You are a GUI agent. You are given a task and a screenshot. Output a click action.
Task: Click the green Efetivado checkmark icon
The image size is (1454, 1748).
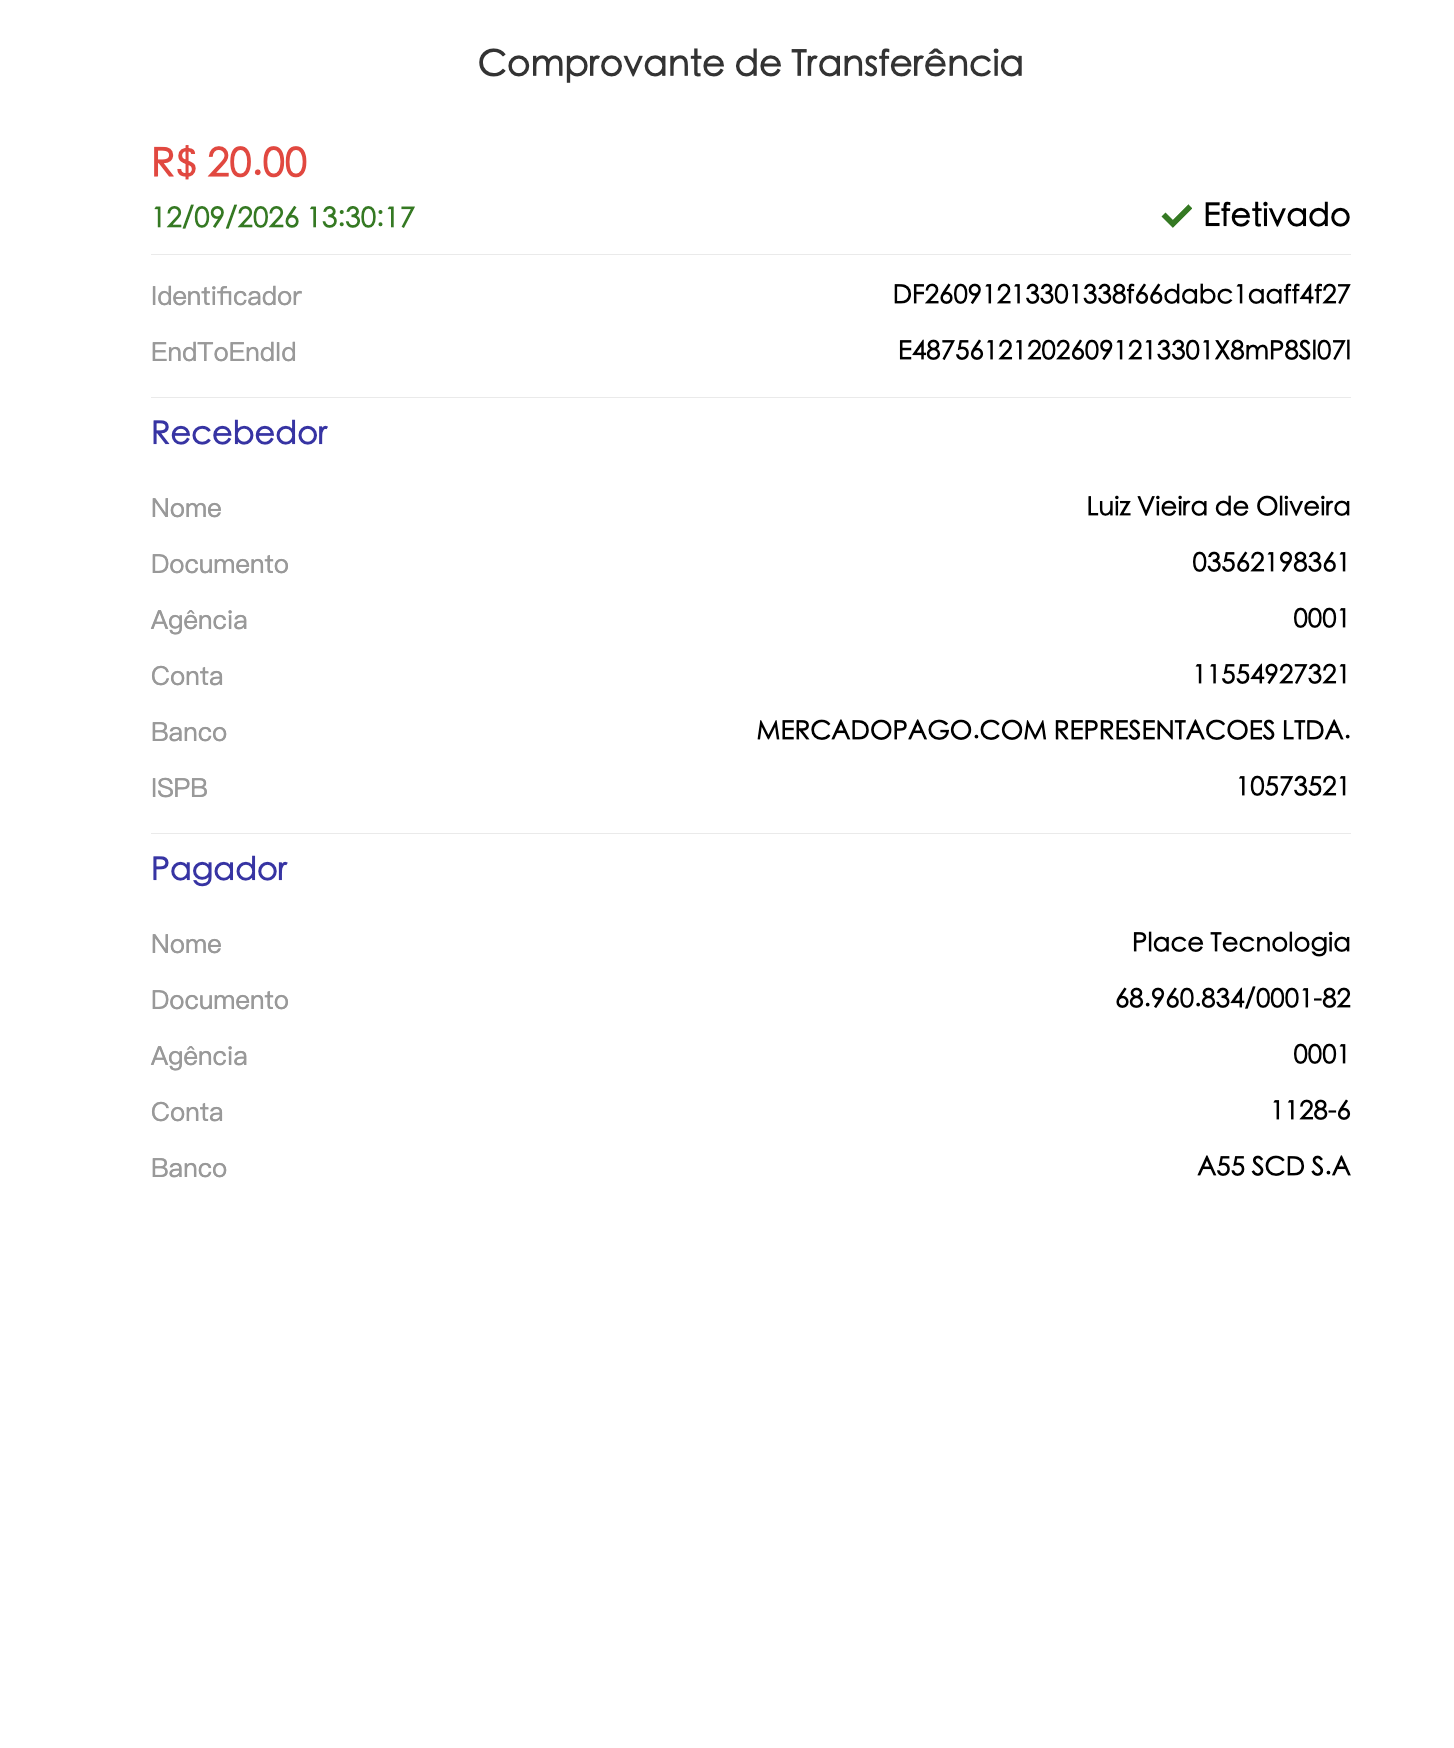click(x=1176, y=216)
